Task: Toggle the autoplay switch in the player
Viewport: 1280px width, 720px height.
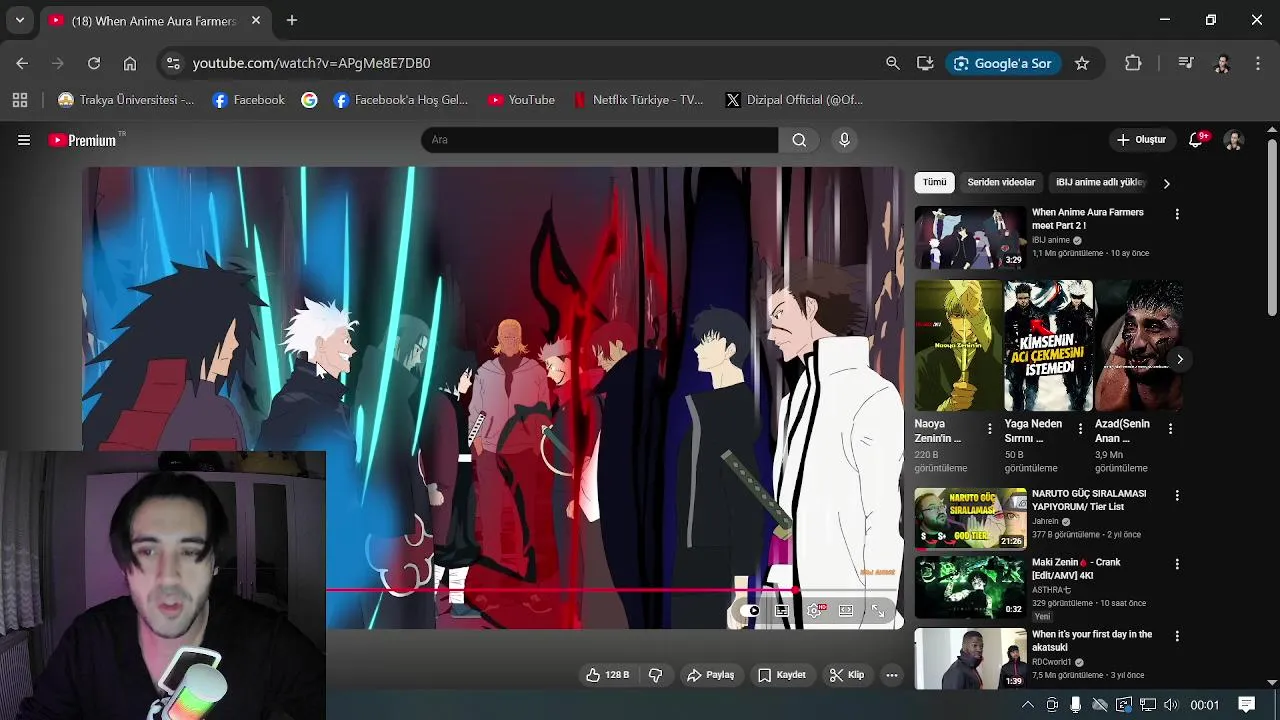Action: (x=752, y=610)
